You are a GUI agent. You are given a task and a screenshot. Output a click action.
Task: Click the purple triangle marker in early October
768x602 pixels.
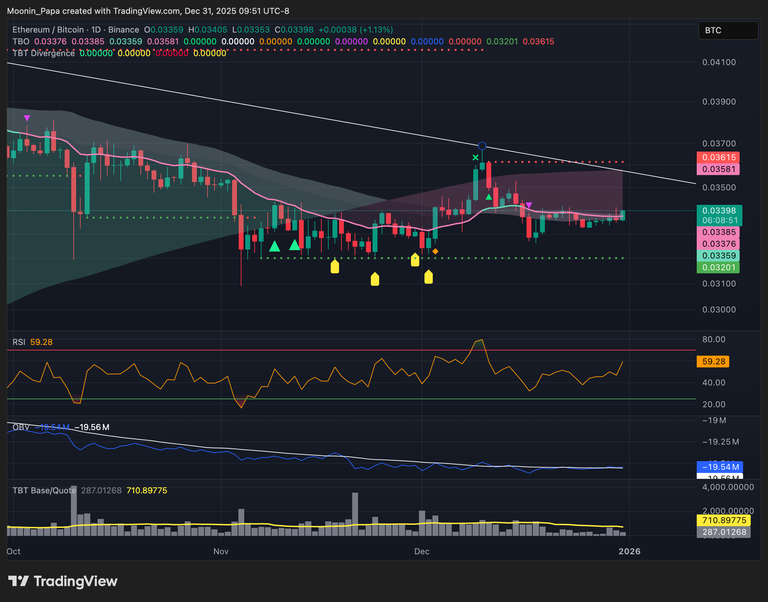click(x=27, y=118)
